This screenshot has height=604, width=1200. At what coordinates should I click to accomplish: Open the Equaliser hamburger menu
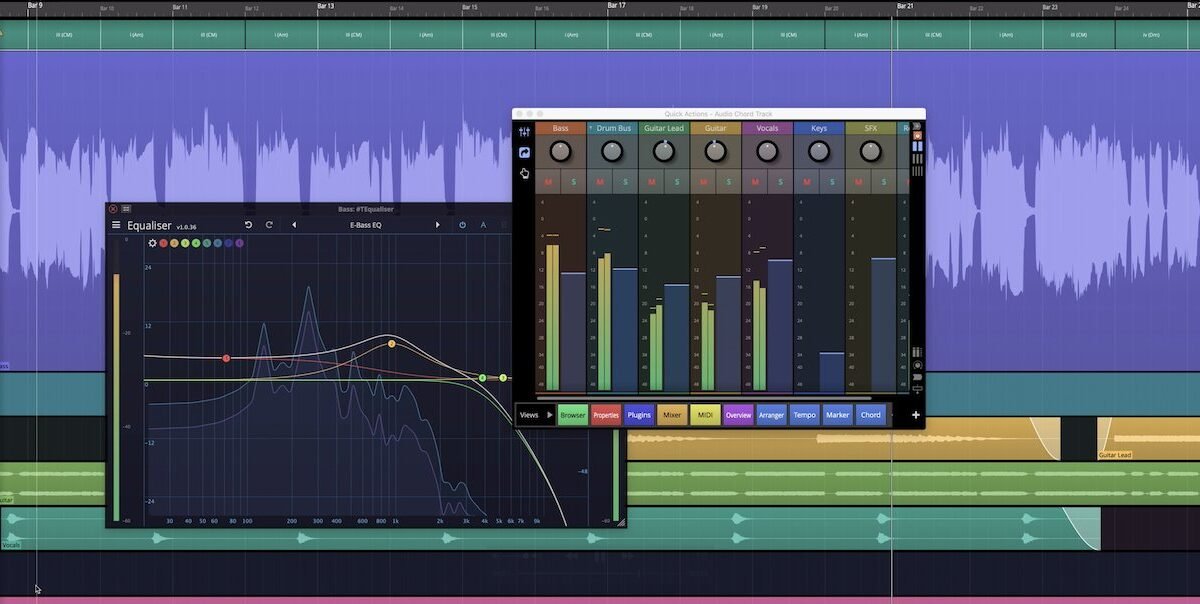point(116,225)
